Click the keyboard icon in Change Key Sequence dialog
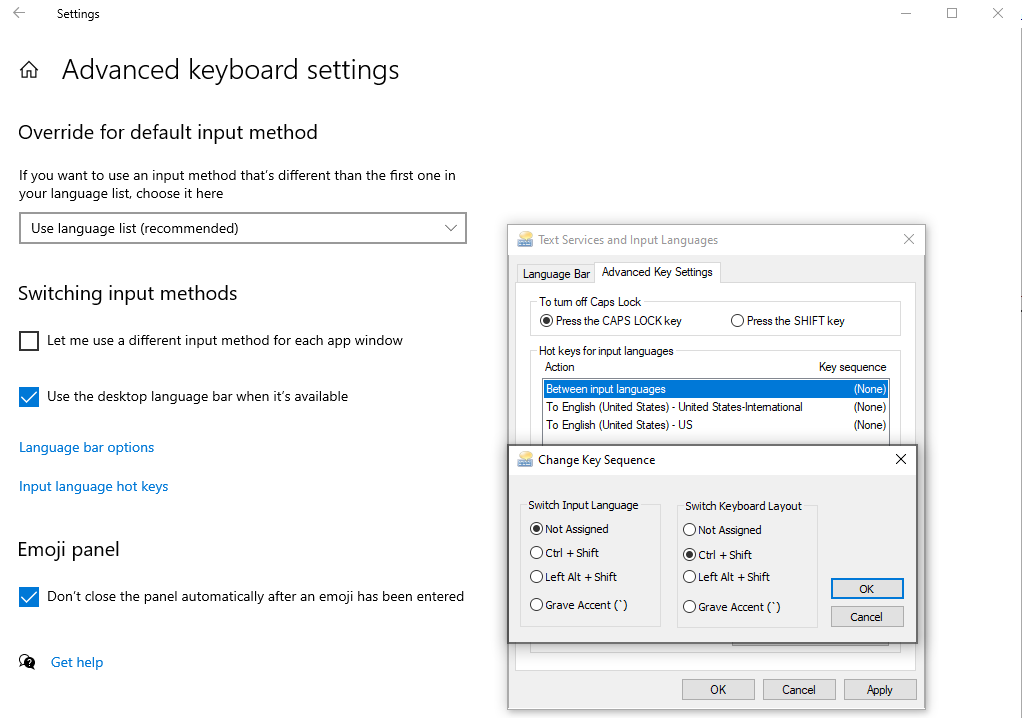 524,459
